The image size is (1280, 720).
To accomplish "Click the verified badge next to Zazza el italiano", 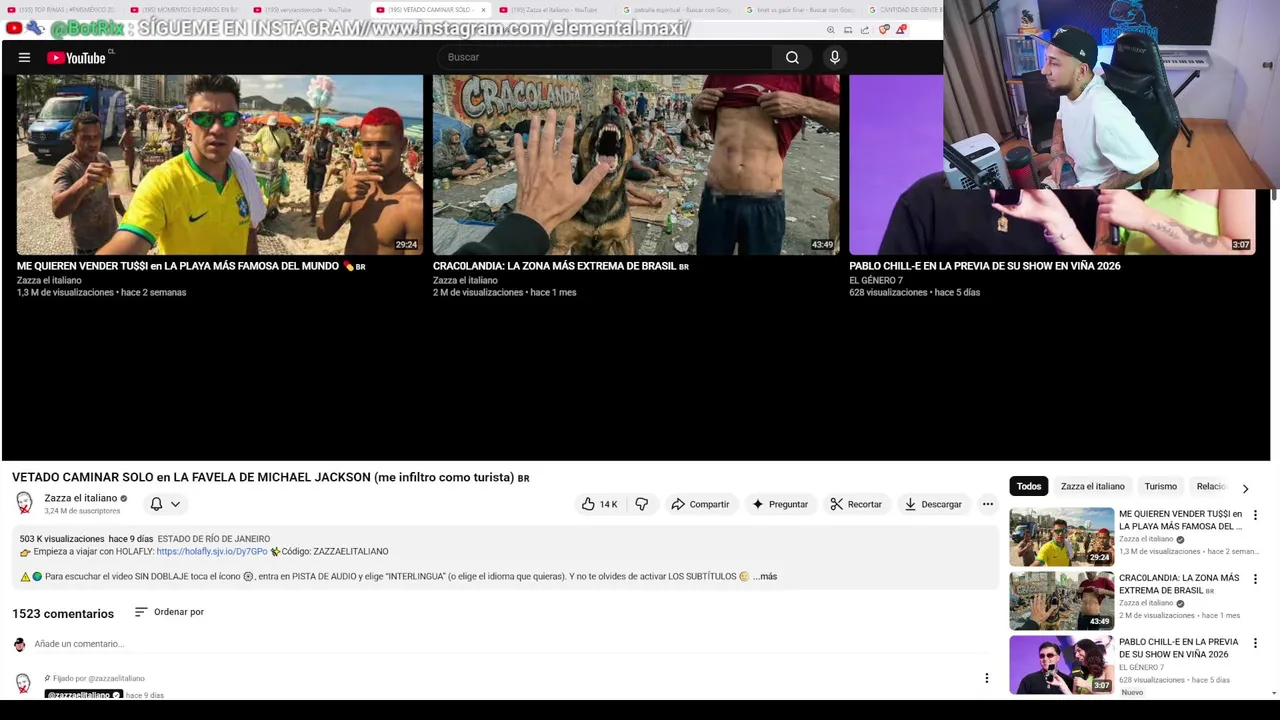I will (124, 499).
